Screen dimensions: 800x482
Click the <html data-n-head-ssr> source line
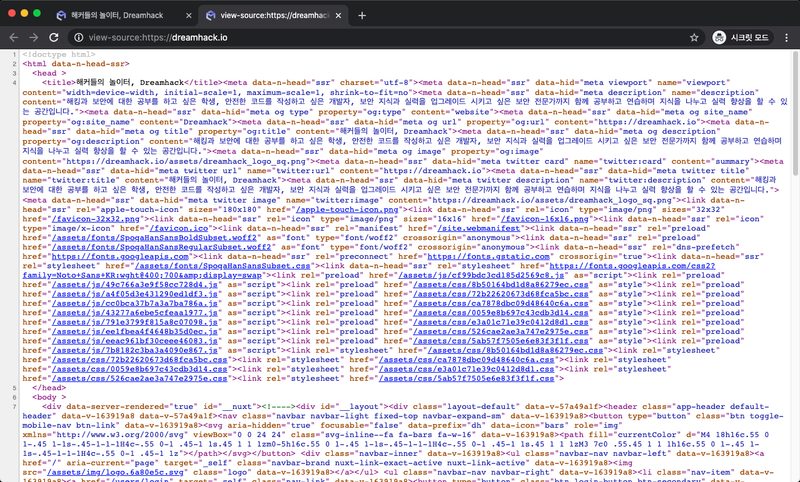[76, 64]
